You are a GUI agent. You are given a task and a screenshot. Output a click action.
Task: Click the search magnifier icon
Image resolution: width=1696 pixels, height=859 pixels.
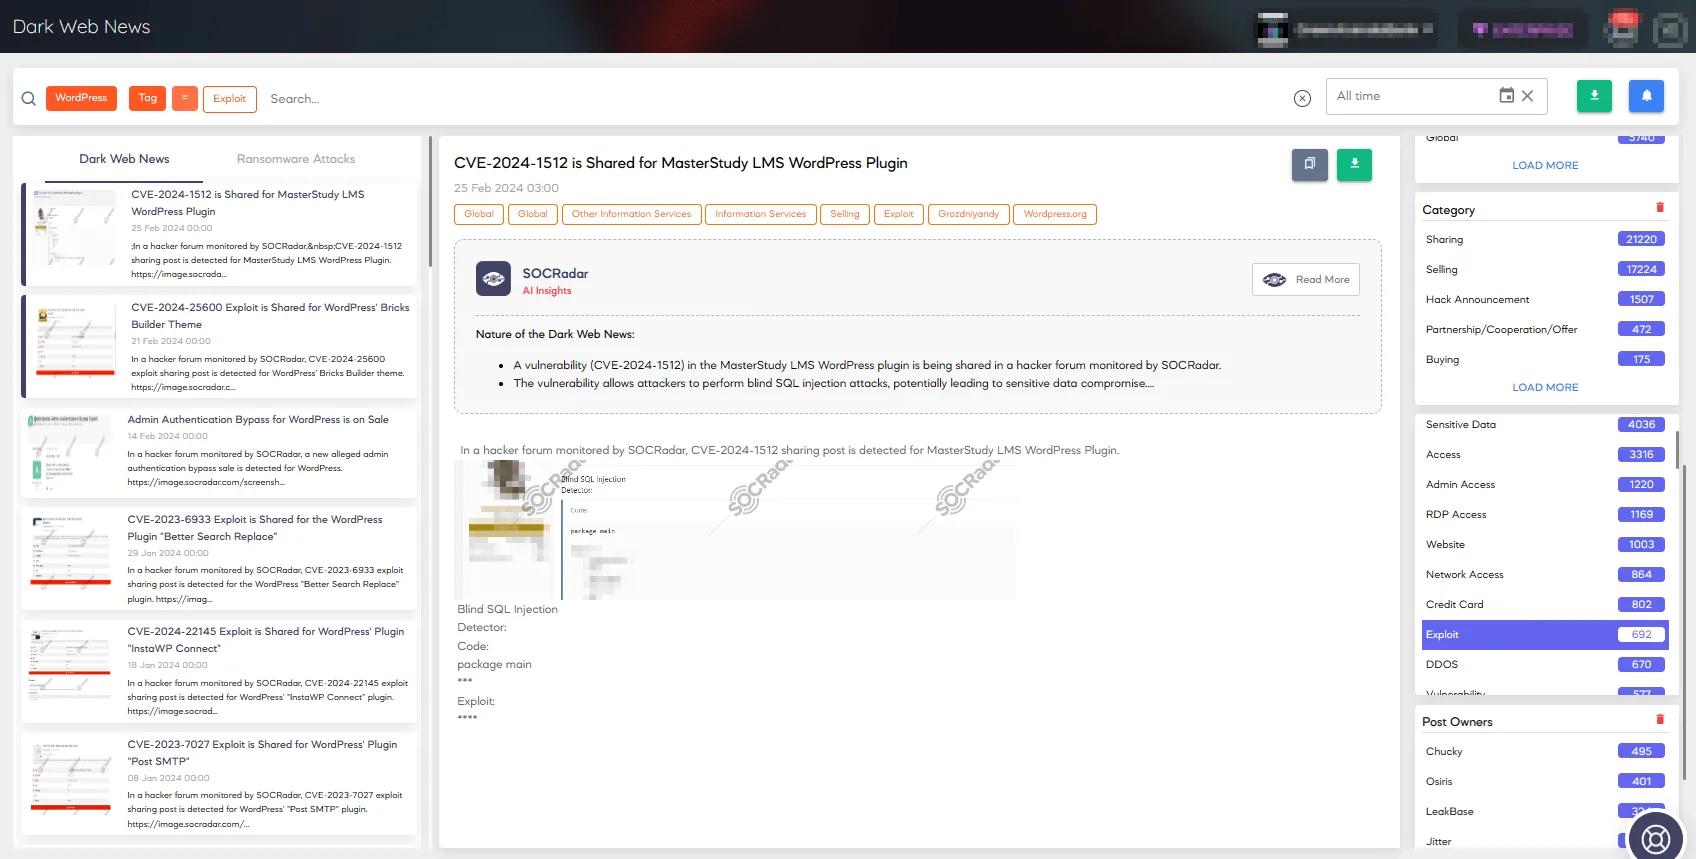pyautogui.click(x=28, y=99)
